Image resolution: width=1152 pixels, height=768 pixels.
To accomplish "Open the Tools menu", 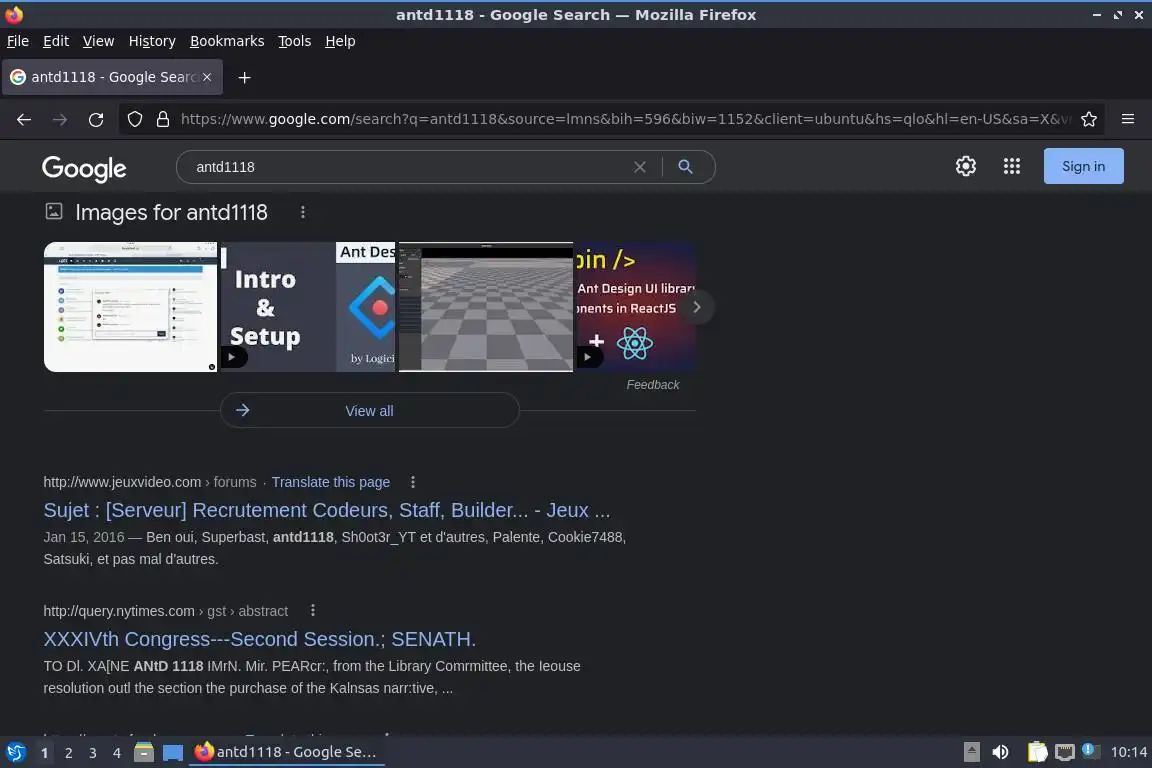I will [x=295, y=41].
